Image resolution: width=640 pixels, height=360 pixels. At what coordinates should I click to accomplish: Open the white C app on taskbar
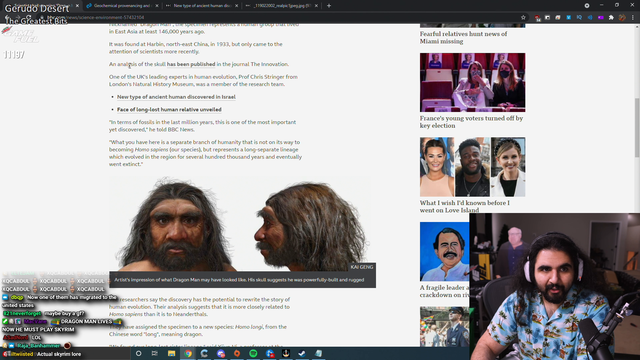[x=204, y=353]
